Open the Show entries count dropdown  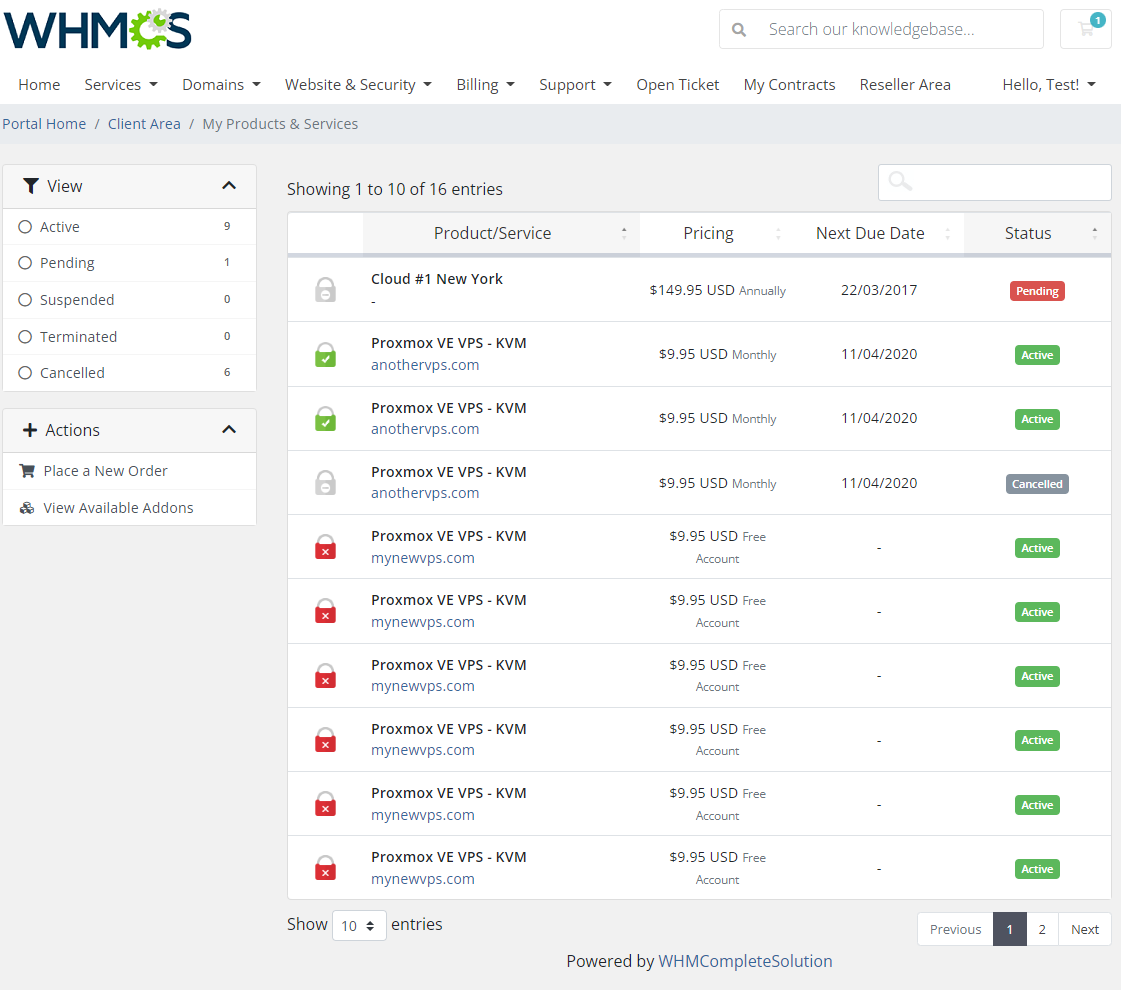pos(359,926)
